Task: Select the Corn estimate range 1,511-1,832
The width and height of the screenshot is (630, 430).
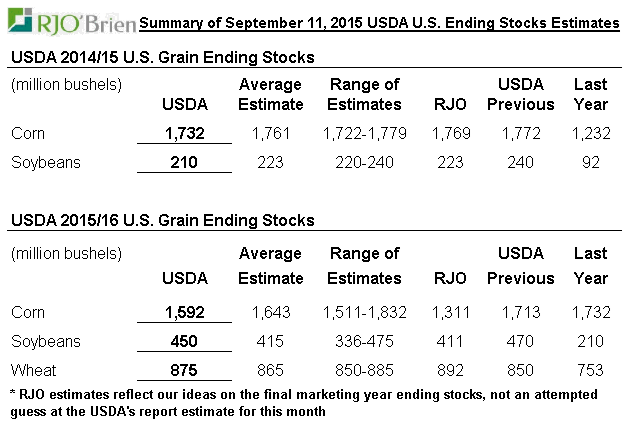Action: [364, 313]
